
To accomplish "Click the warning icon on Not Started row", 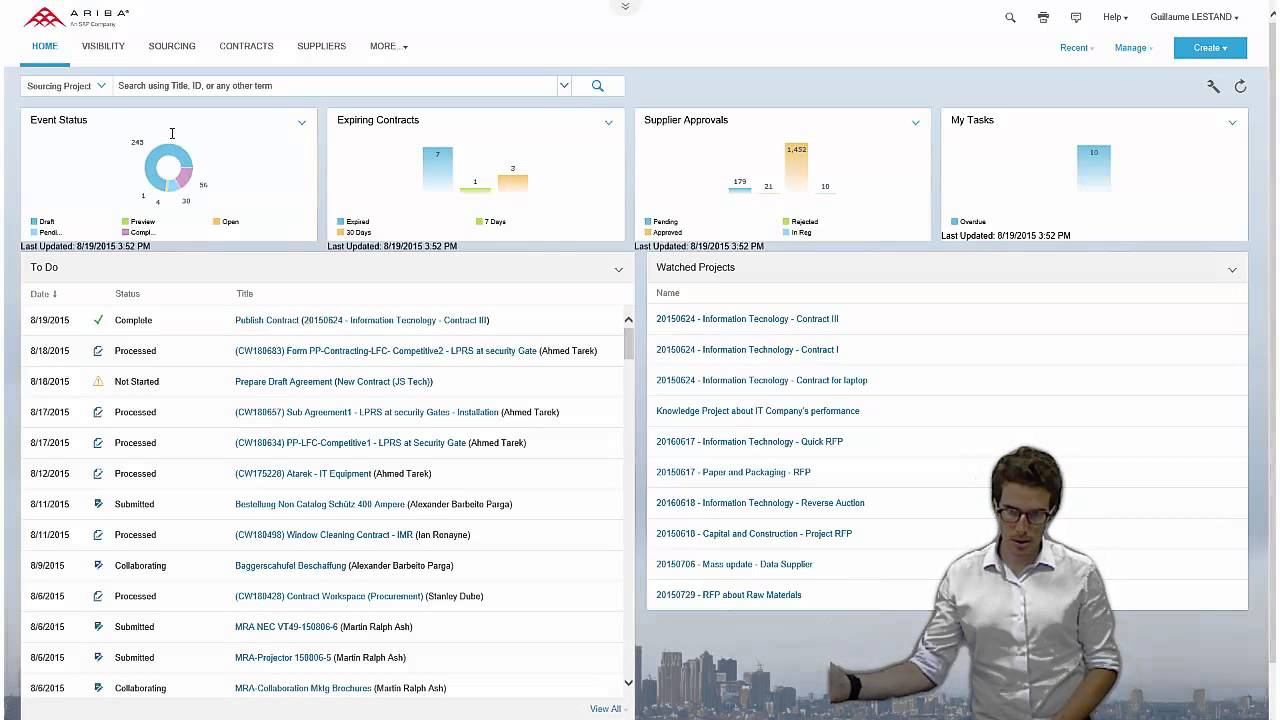I will coord(98,381).
